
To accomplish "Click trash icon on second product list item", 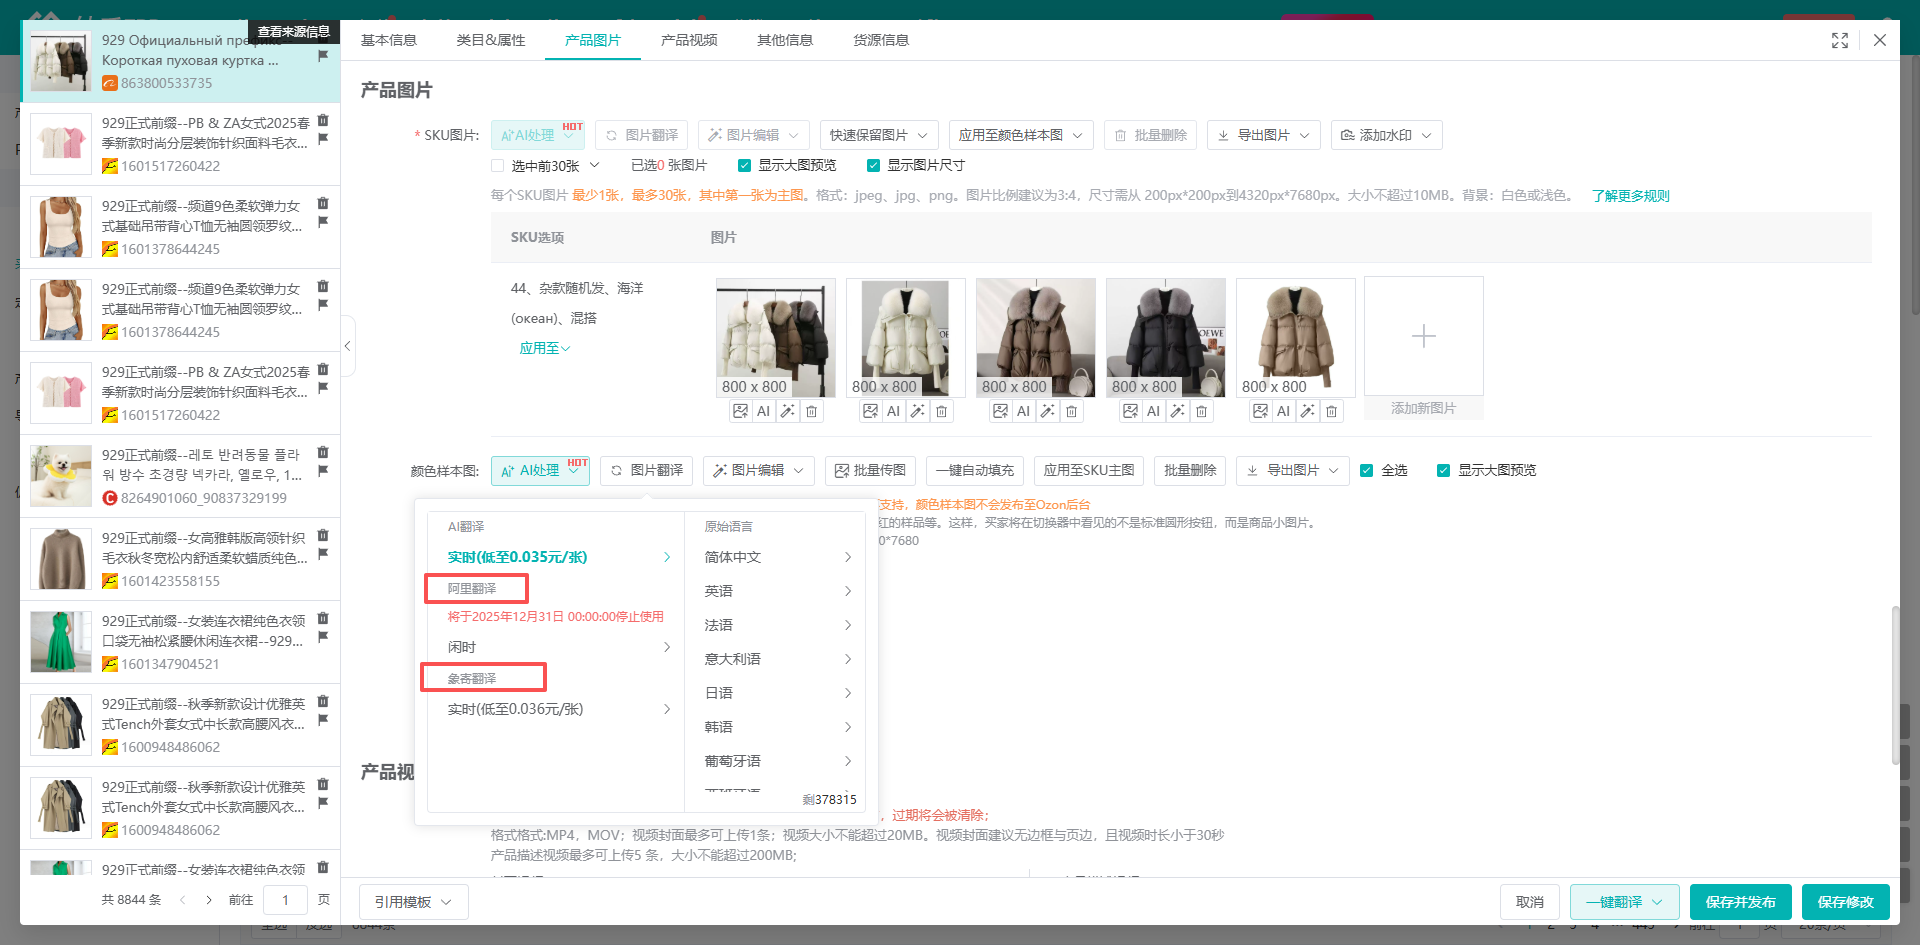I will [323, 121].
